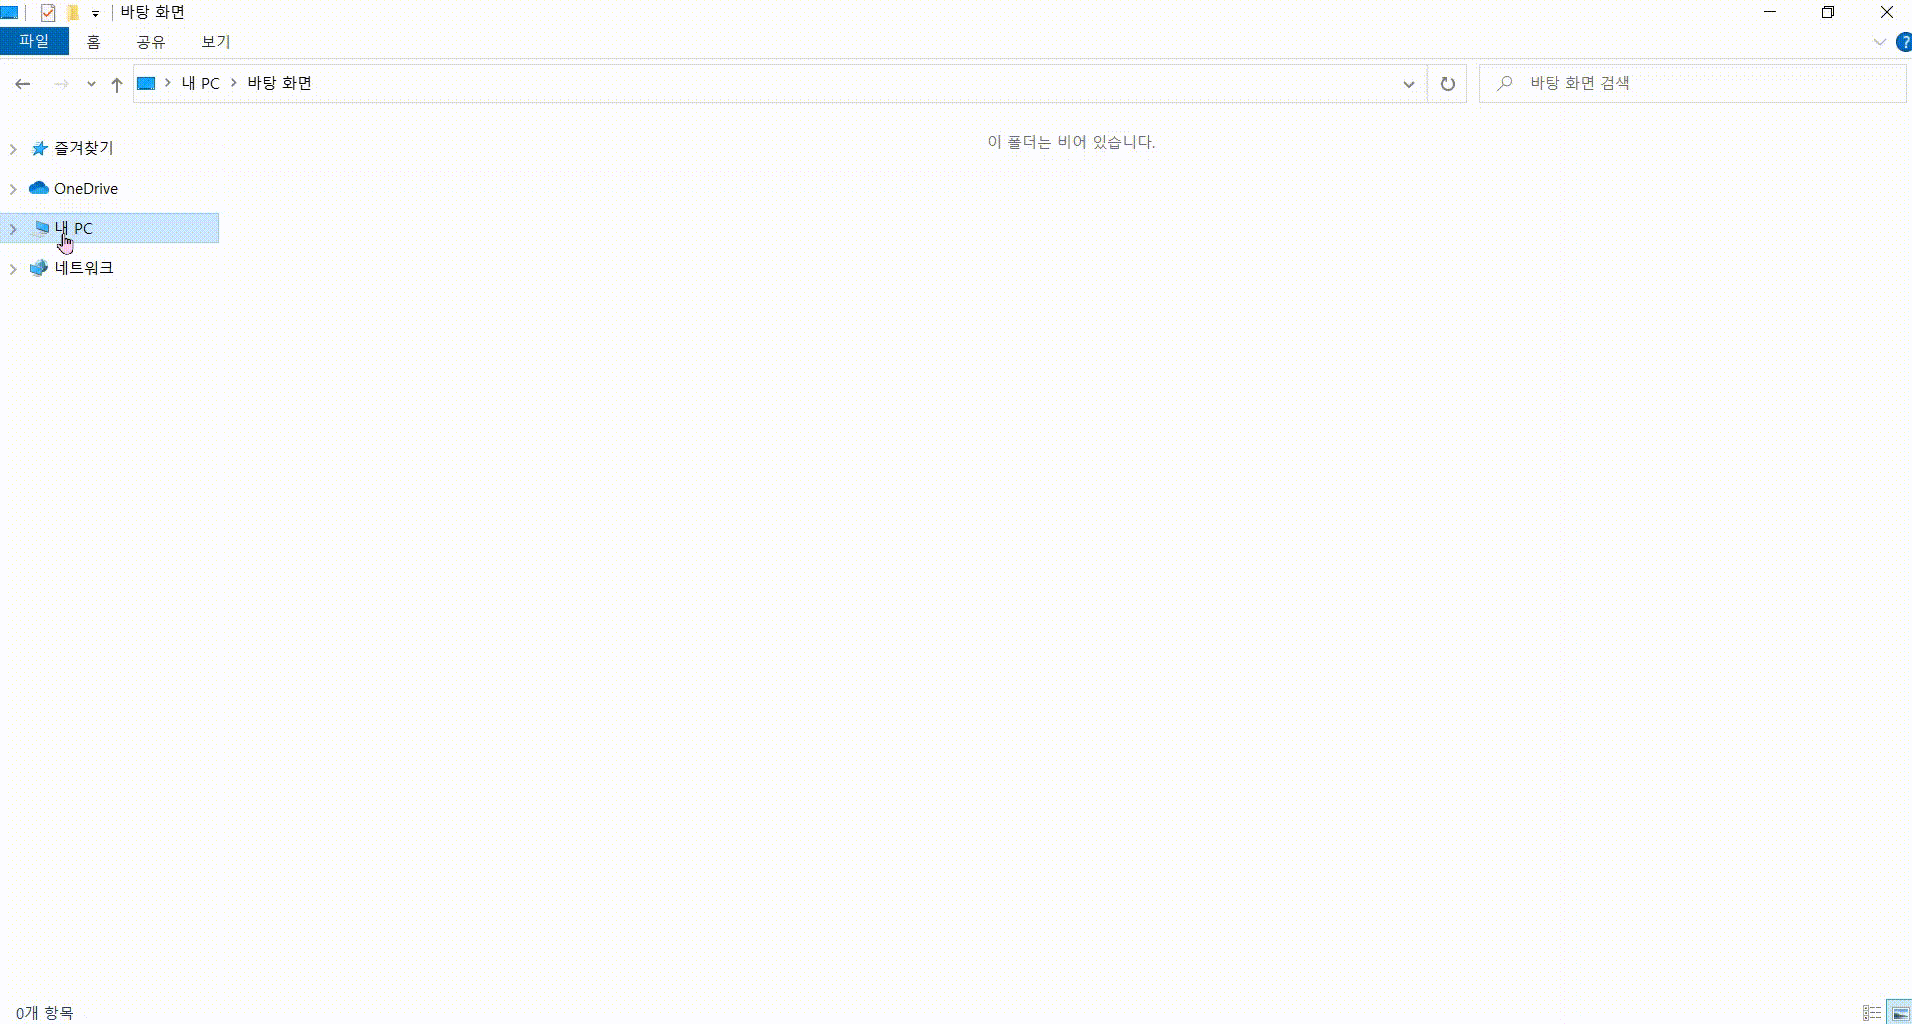Click the 0개 항목 status bar text
This screenshot has width=1912, height=1024.
pos(45,1013)
